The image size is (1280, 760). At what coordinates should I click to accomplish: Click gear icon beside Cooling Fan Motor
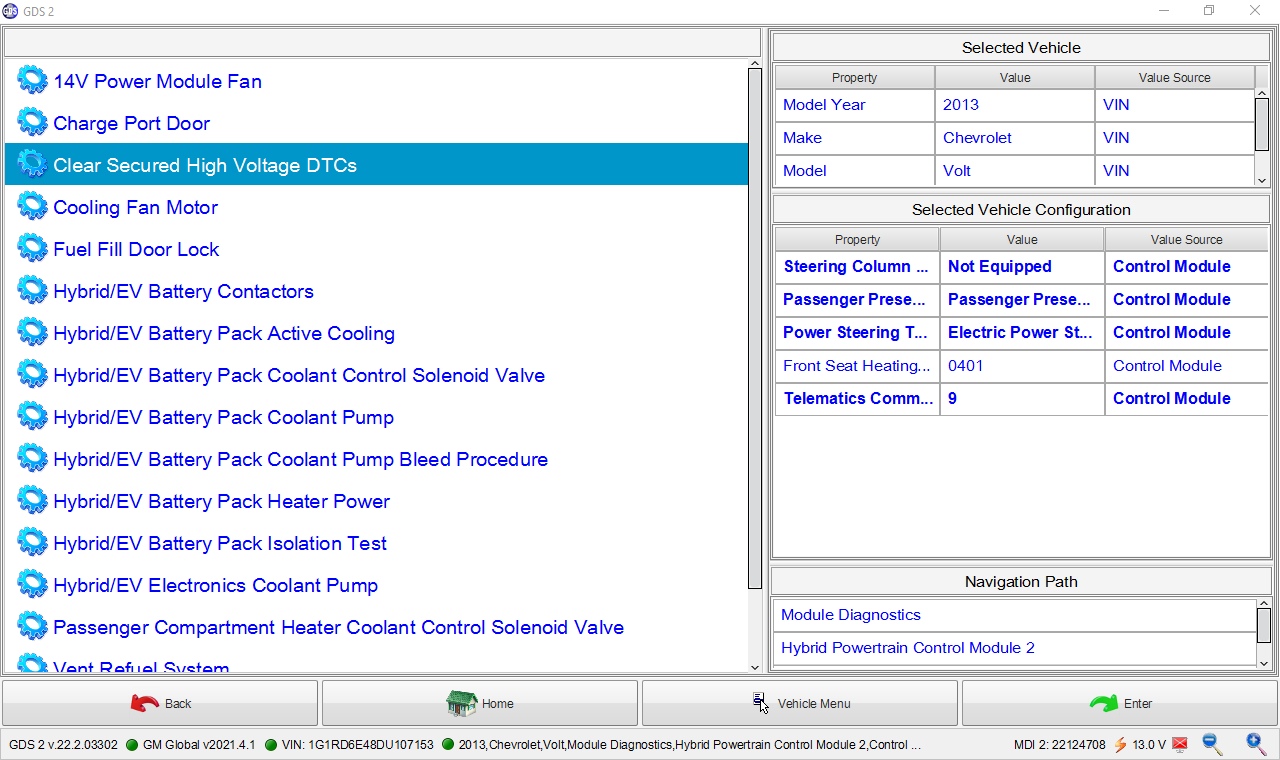[x=32, y=207]
